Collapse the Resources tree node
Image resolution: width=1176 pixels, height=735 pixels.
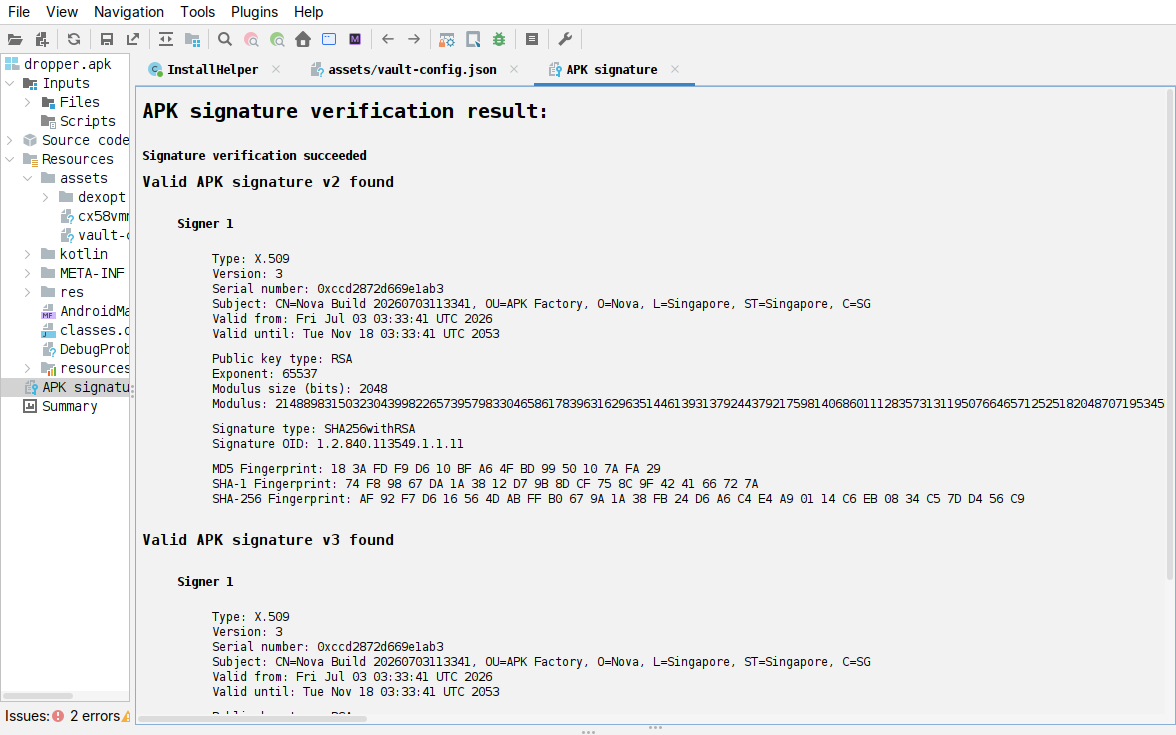[x=10, y=159]
